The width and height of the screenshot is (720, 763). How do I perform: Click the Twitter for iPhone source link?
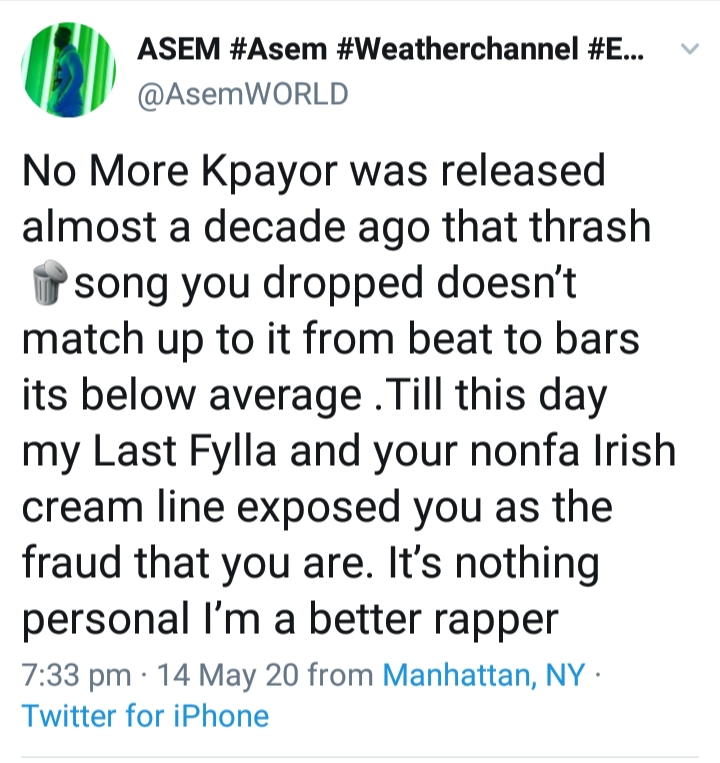pos(145,716)
